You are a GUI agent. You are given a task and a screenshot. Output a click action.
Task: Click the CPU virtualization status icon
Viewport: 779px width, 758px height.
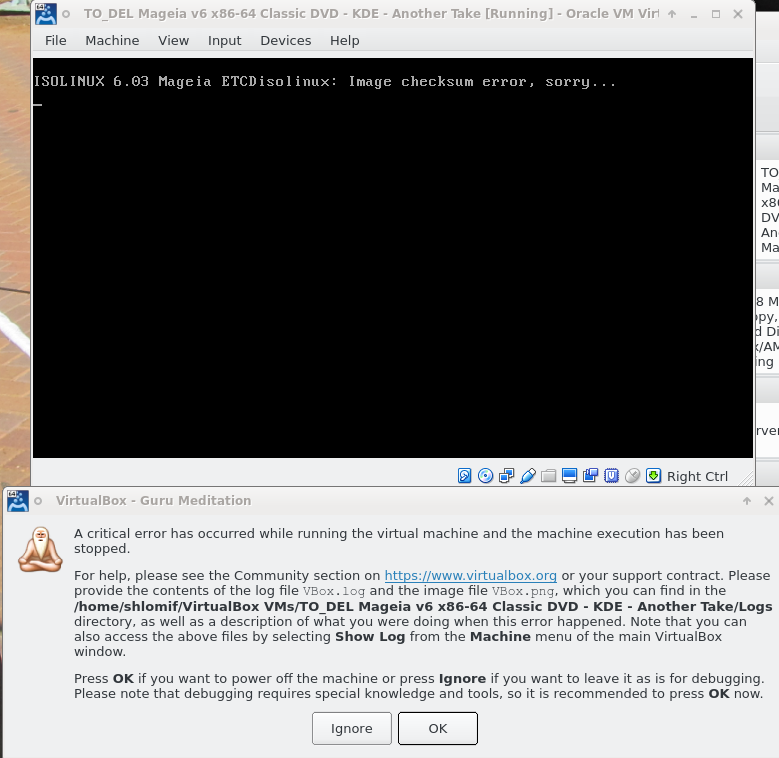pyautogui.click(x=612, y=476)
